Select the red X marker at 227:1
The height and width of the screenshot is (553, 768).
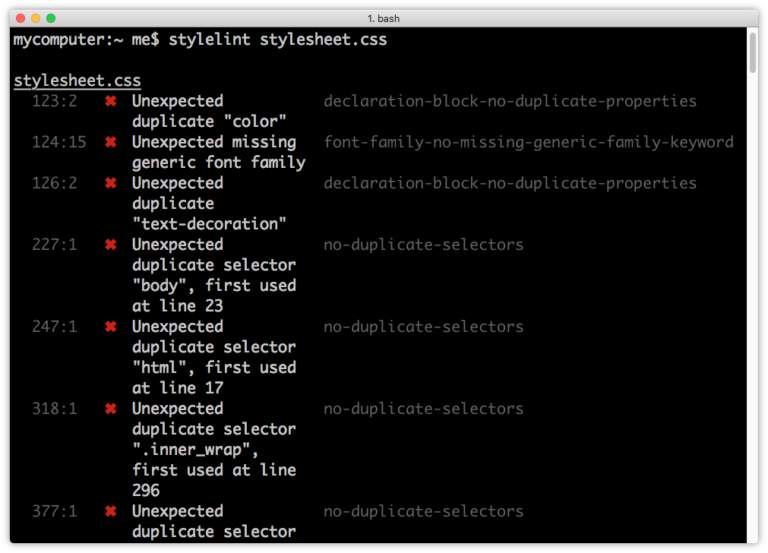pyautogui.click(x=111, y=245)
